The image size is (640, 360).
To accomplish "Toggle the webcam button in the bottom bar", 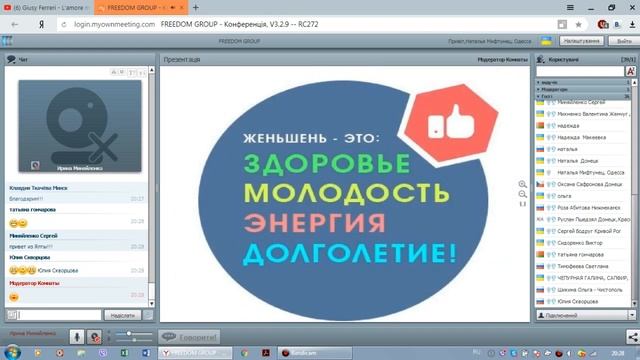I will click(x=94, y=337).
